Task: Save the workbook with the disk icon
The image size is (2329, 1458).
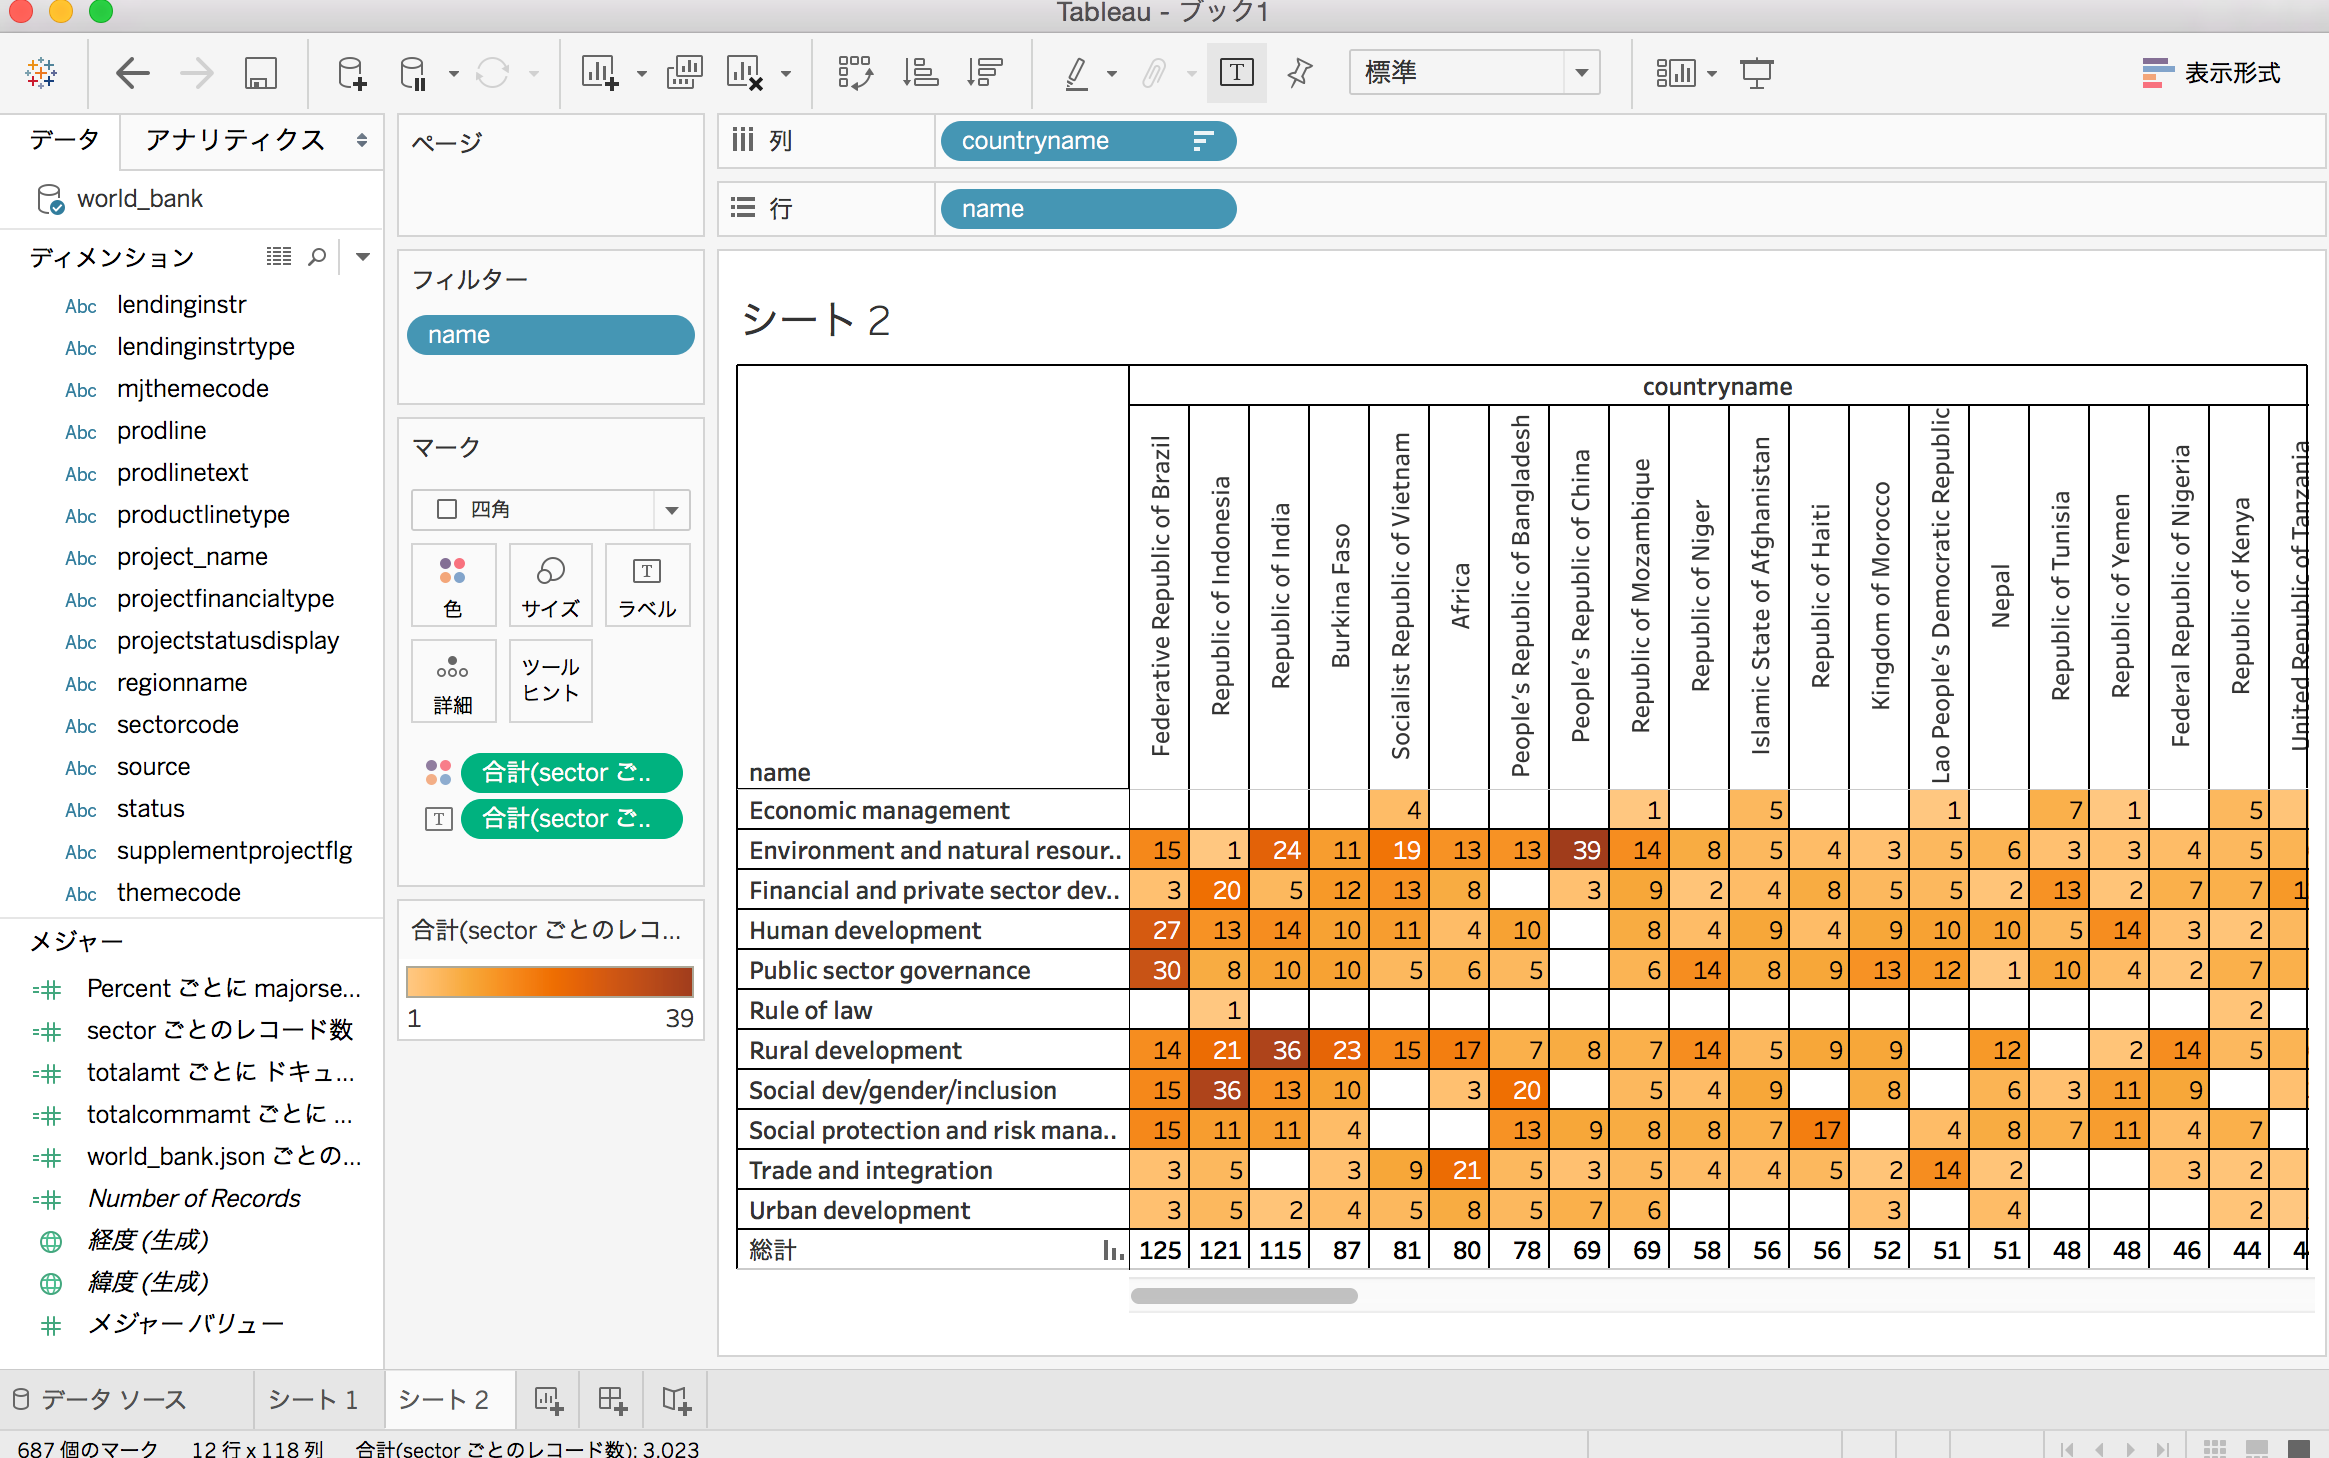Action: pos(261,73)
